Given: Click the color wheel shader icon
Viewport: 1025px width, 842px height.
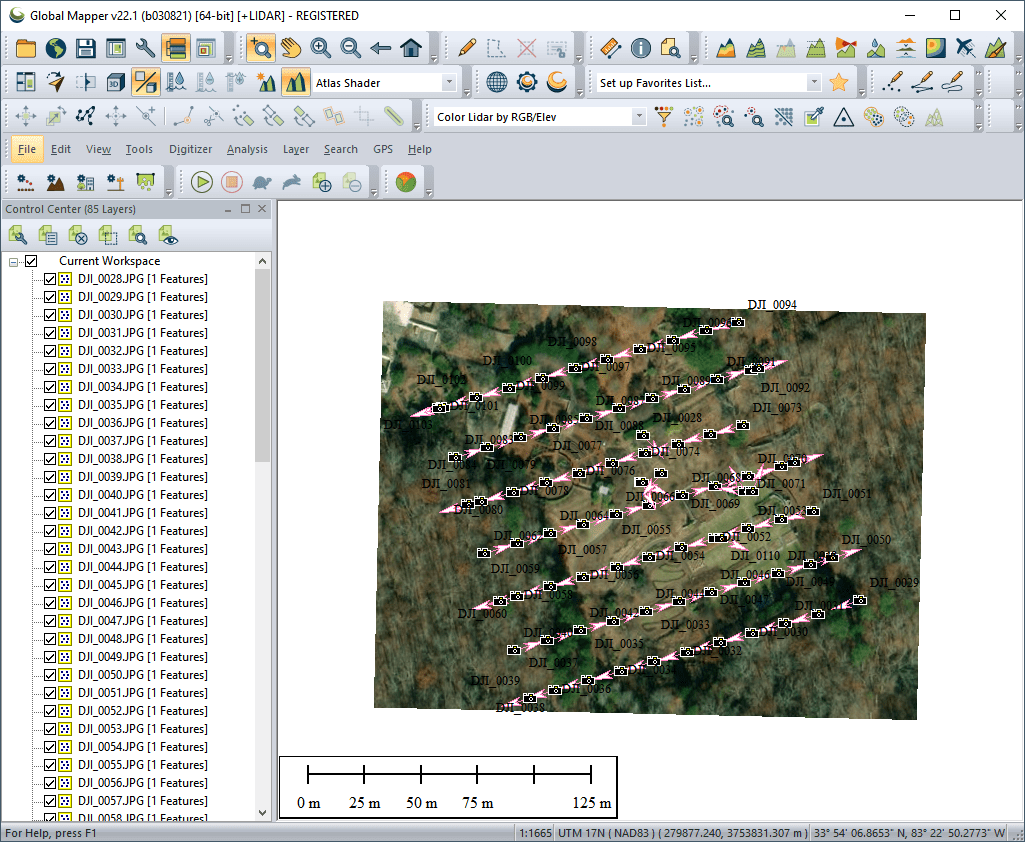Looking at the screenshot, I should click(x=406, y=182).
